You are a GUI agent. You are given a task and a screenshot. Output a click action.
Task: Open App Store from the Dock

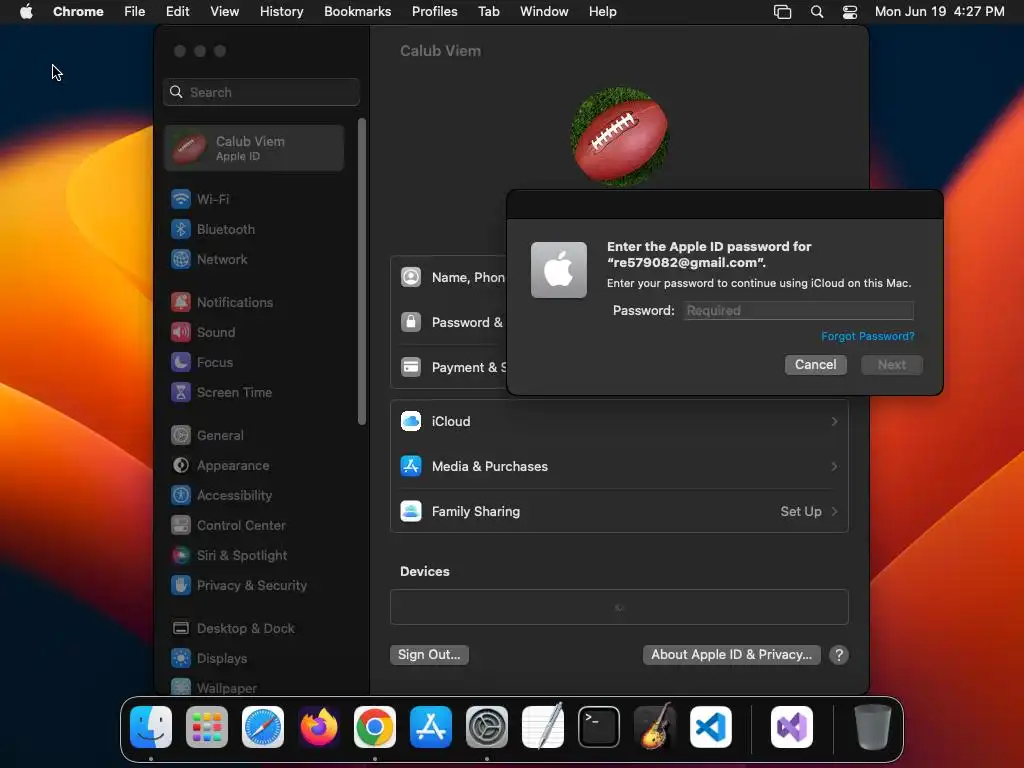[431, 727]
